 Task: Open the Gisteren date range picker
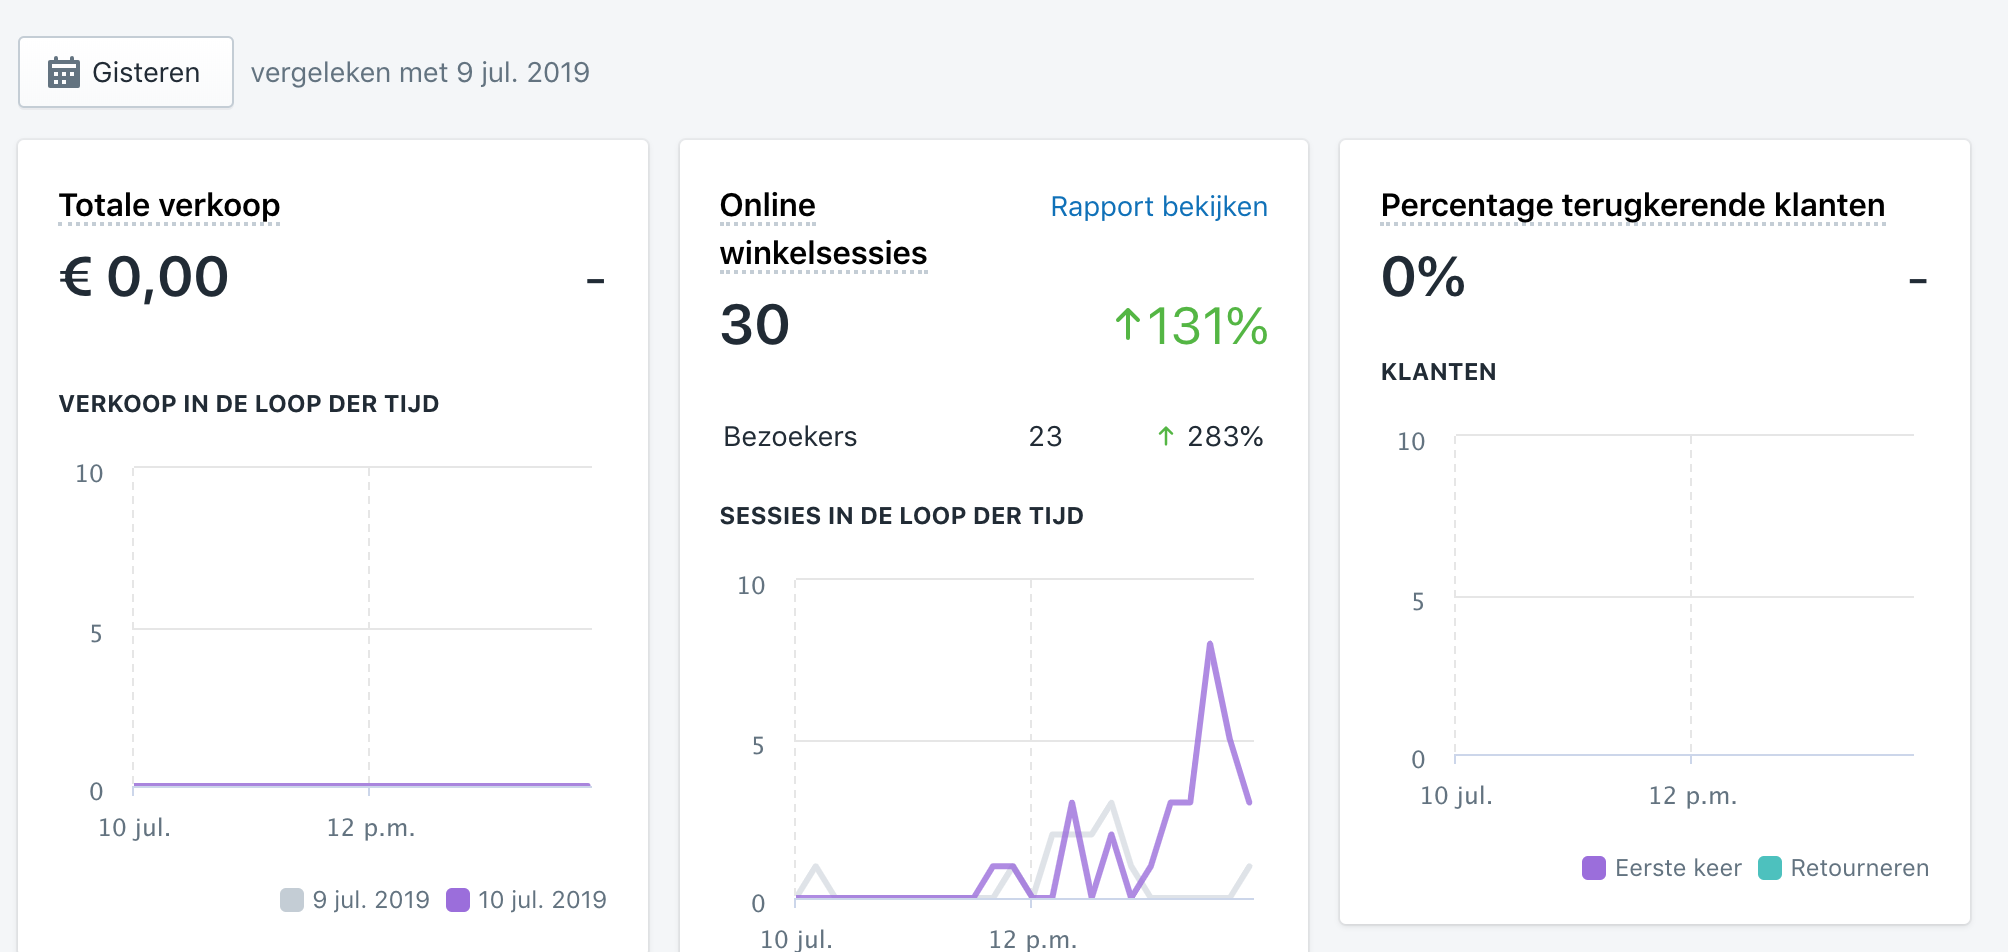pos(126,72)
